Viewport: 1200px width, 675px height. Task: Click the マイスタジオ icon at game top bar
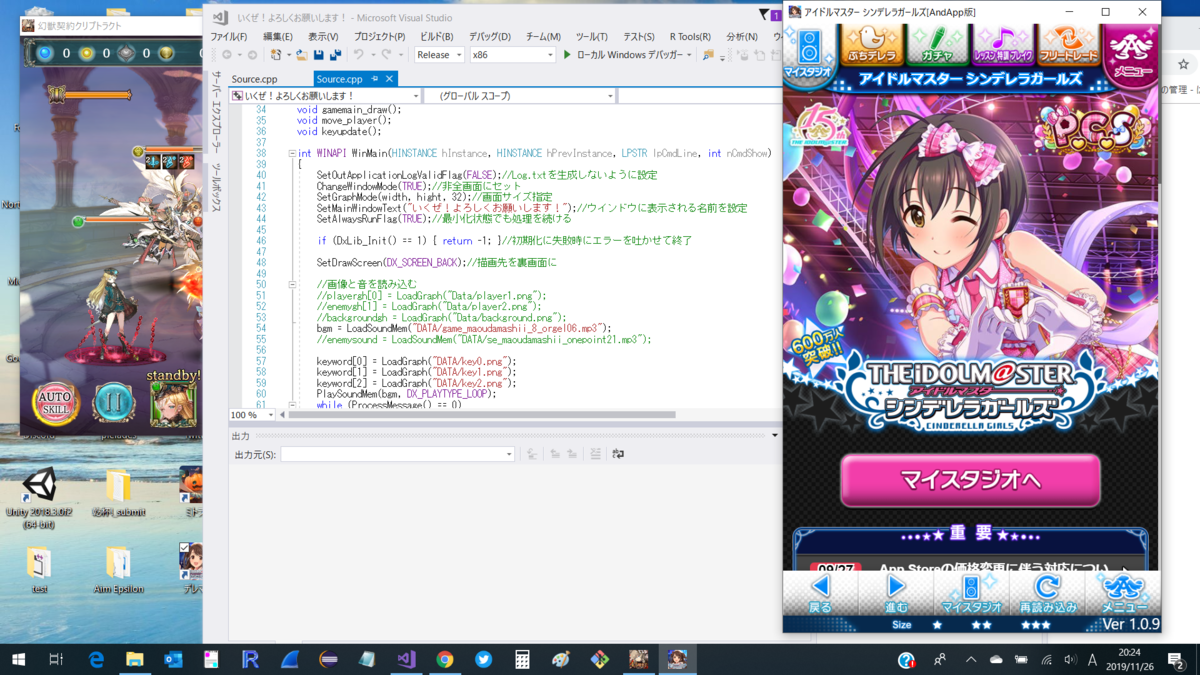click(808, 53)
